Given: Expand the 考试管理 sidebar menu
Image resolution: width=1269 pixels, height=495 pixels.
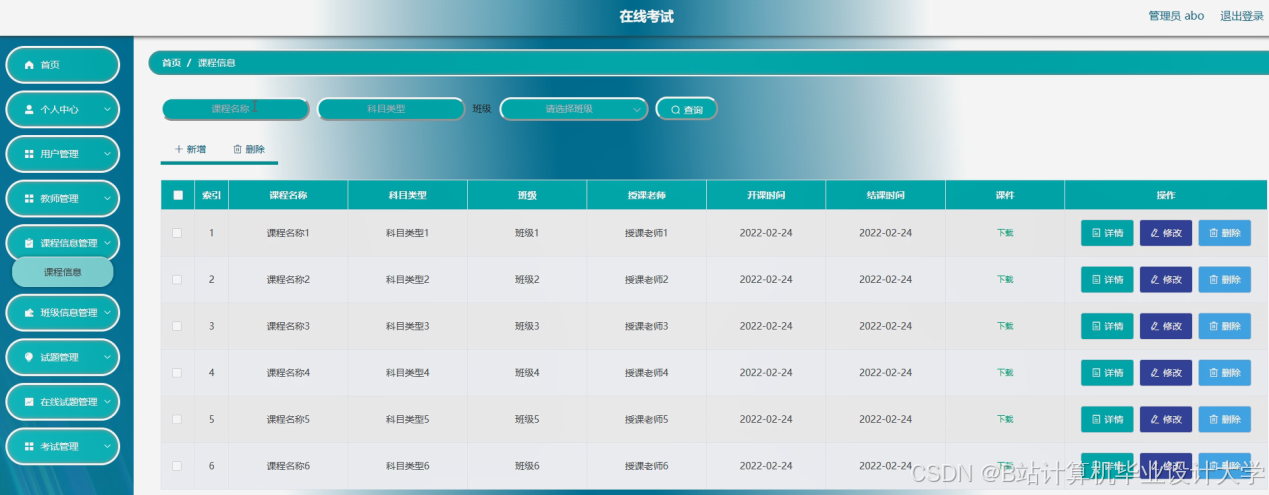Looking at the screenshot, I should pos(62,446).
